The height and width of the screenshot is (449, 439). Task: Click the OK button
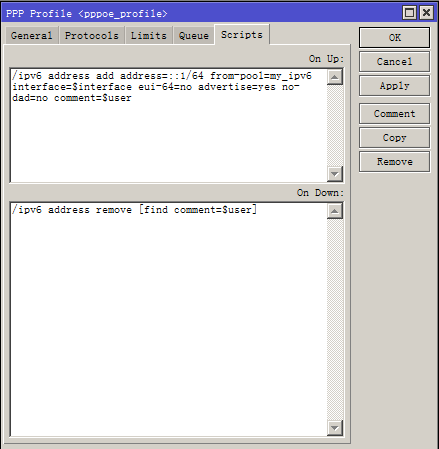(x=394, y=37)
